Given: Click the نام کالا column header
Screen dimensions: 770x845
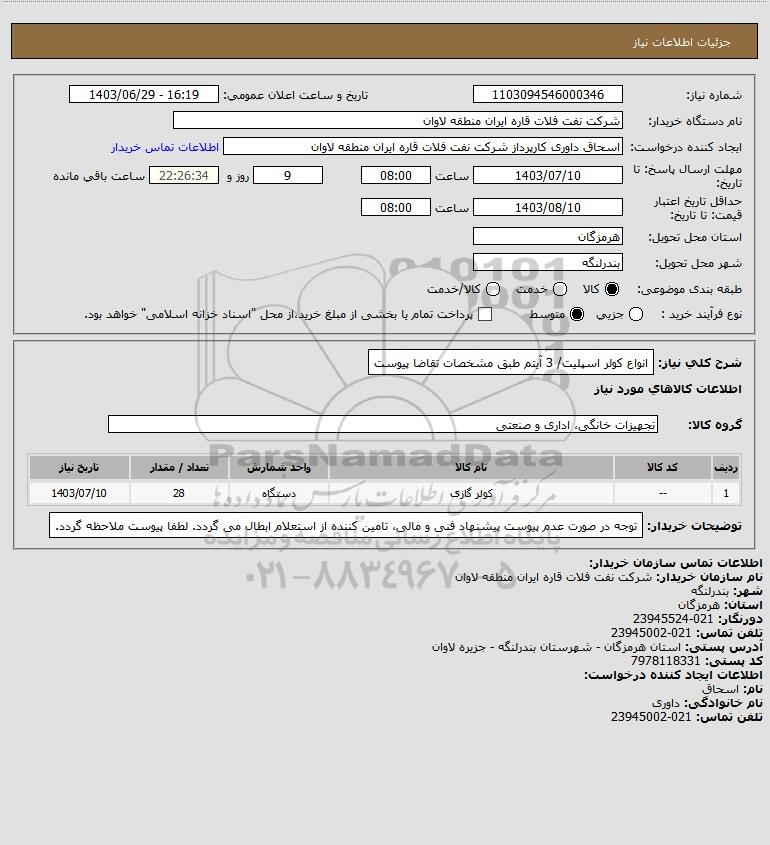Looking at the screenshot, I should (x=471, y=467).
